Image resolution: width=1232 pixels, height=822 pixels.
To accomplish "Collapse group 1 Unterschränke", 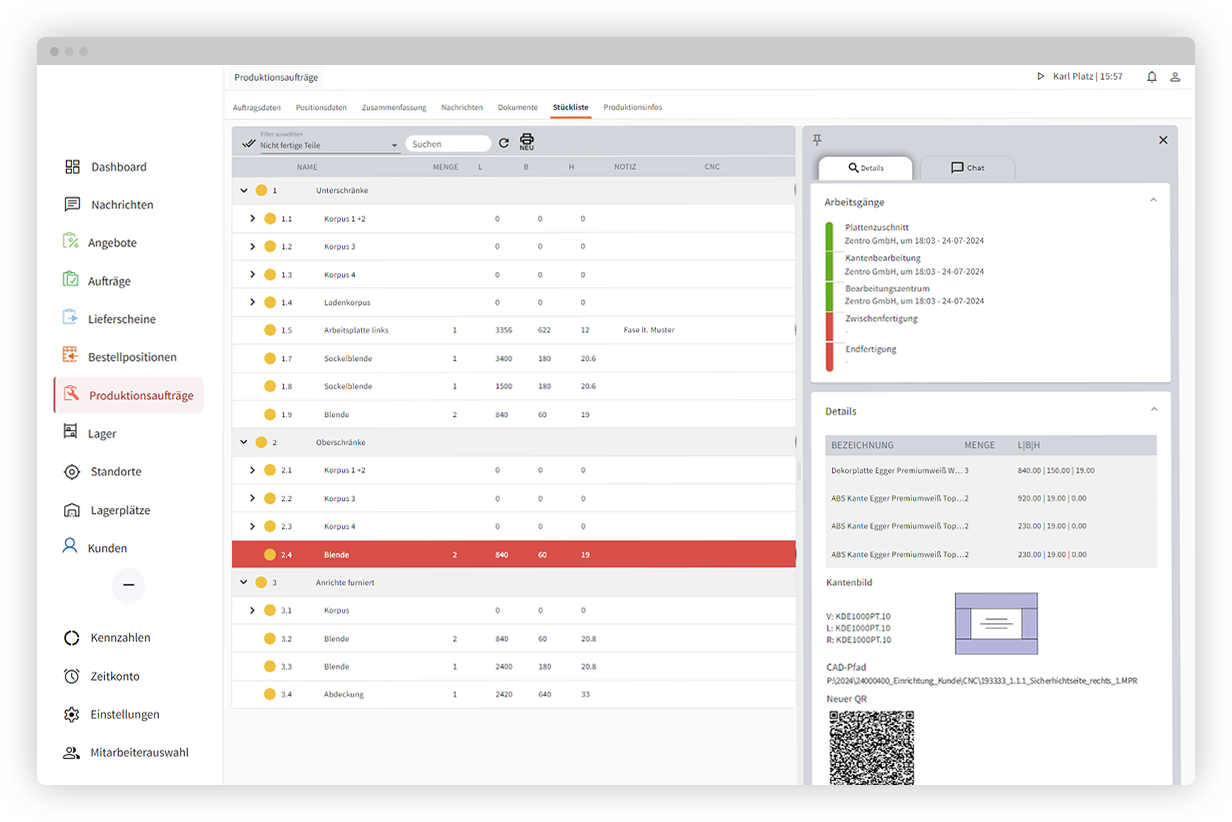I will tap(245, 190).
